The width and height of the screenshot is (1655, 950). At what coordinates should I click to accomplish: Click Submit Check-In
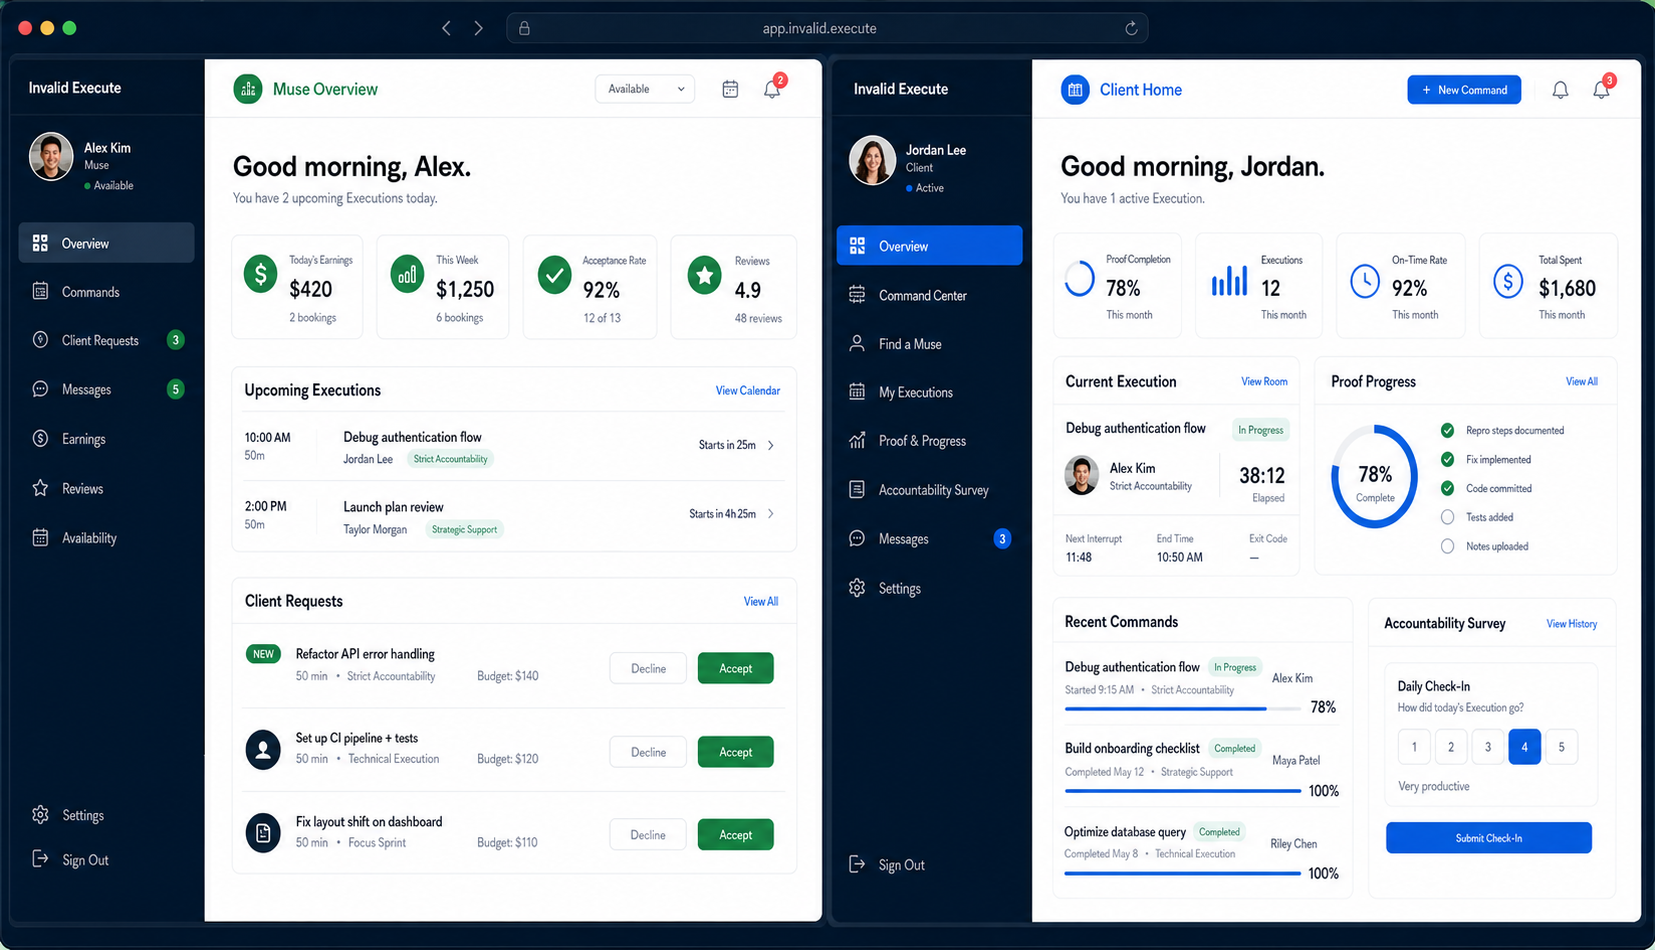click(x=1488, y=838)
